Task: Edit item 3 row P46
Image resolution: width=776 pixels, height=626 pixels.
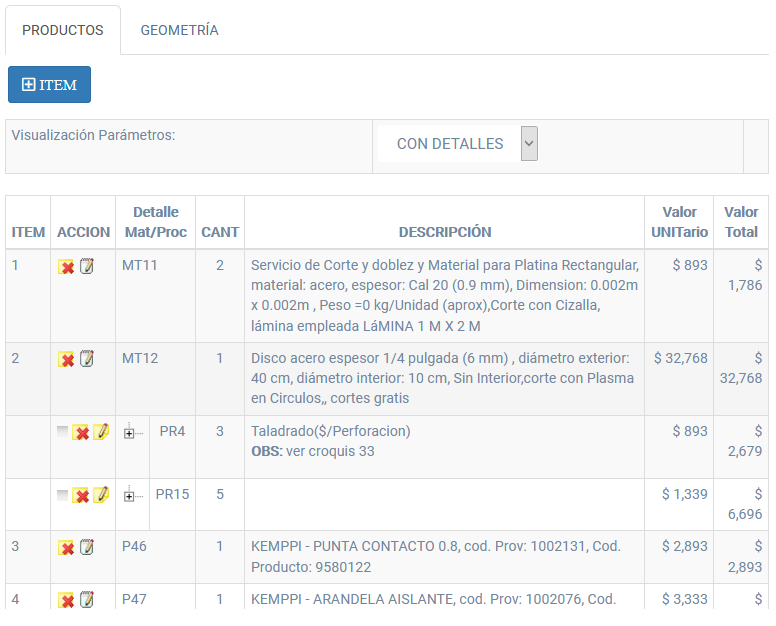Action: point(86,547)
